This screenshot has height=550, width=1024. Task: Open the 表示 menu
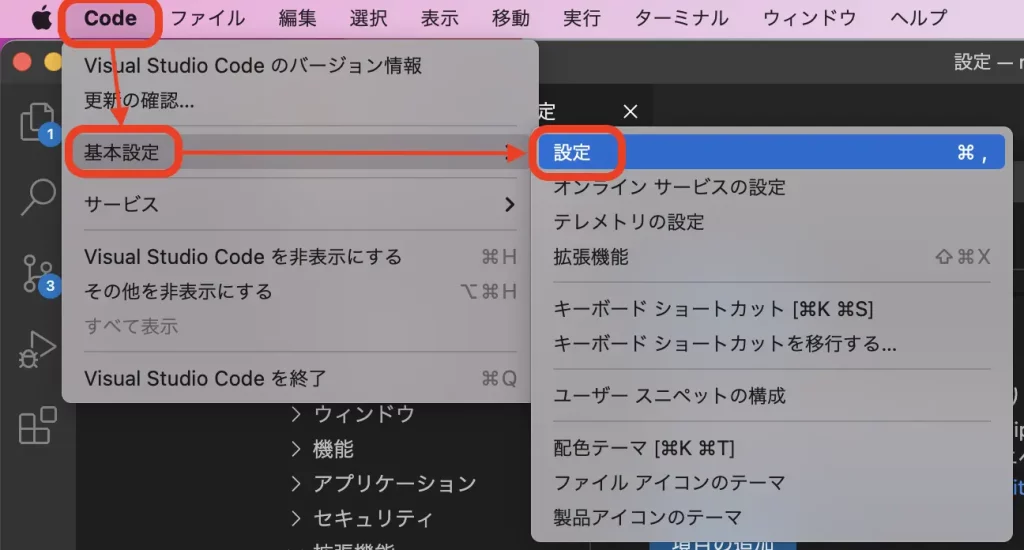tap(440, 18)
